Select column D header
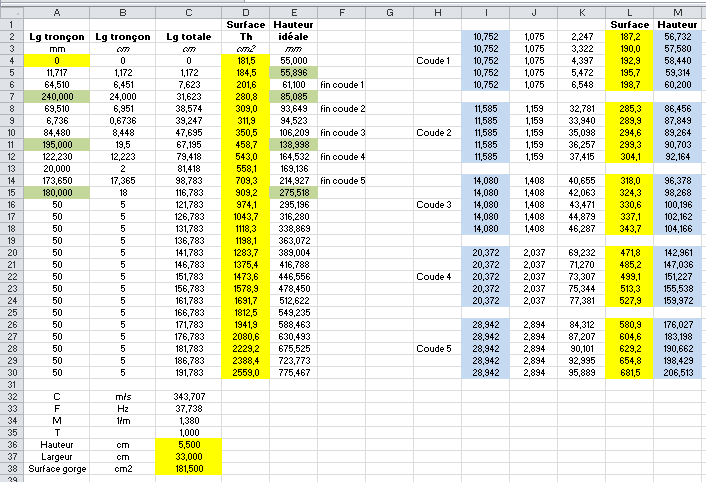Image resolution: width=706 pixels, height=482 pixels. (x=245, y=13)
